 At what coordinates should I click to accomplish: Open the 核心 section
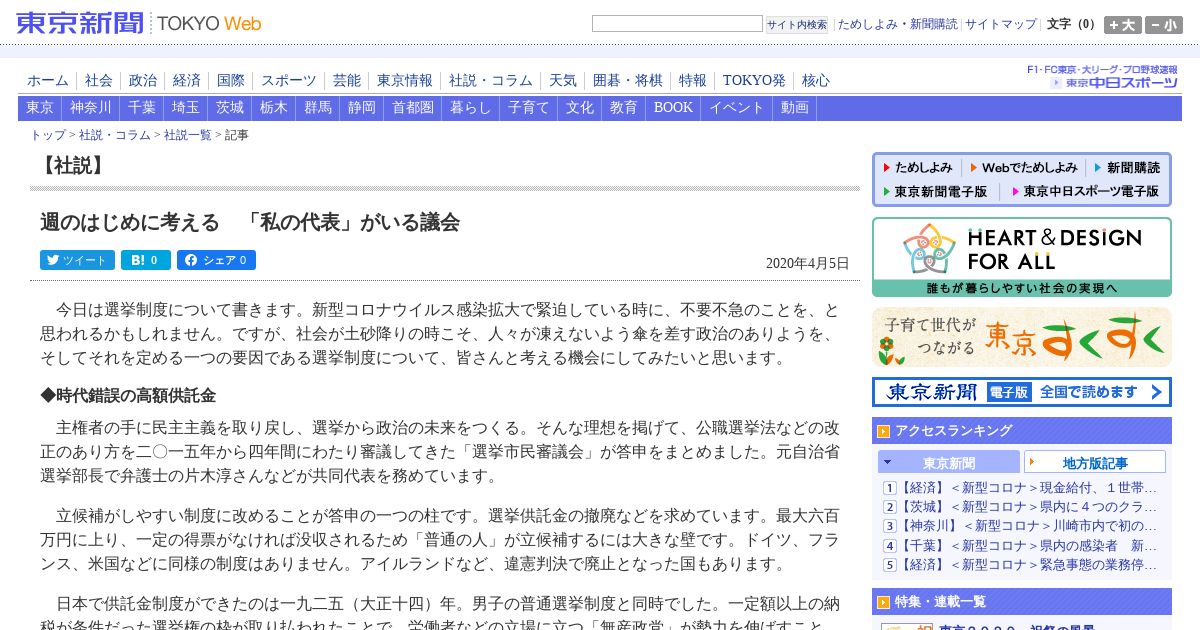click(816, 80)
